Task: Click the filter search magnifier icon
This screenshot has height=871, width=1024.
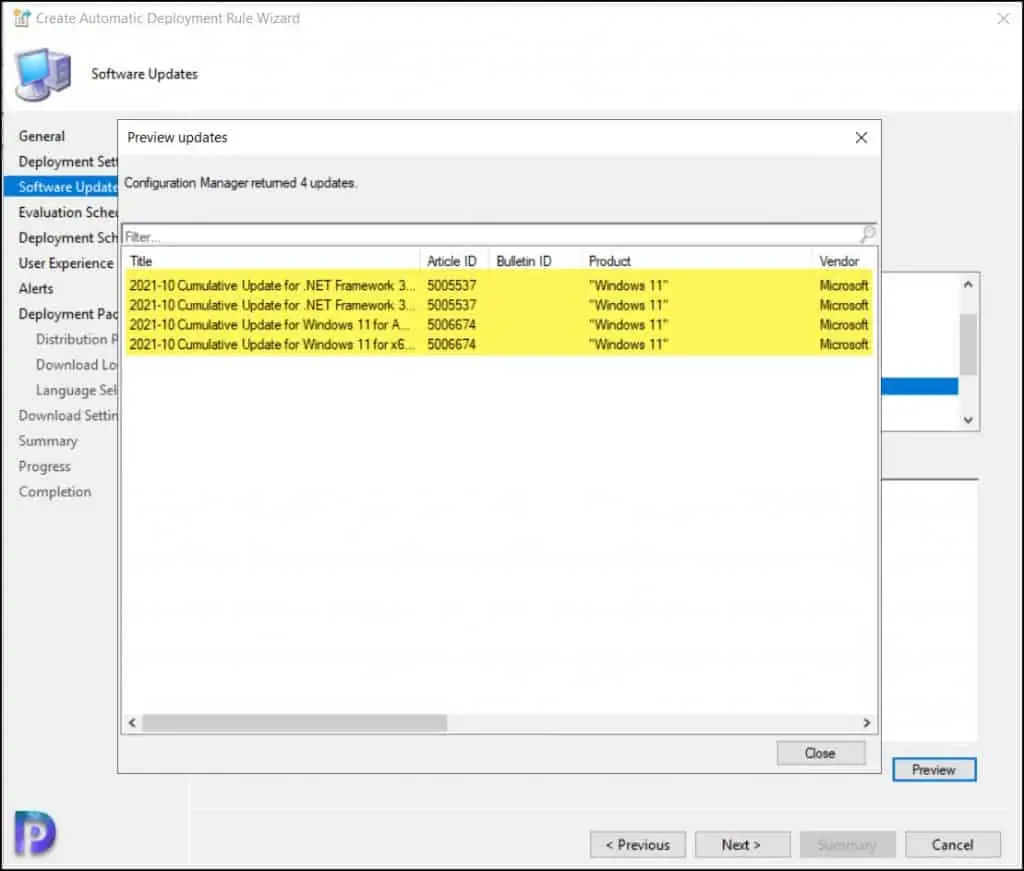Action: click(867, 235)
